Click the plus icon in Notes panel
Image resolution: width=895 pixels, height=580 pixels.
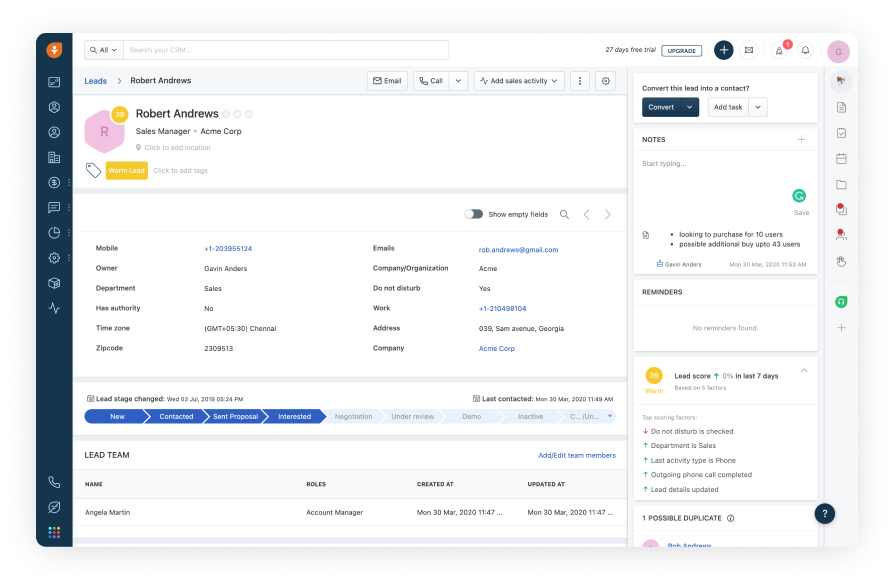click(x=801, y=140)
